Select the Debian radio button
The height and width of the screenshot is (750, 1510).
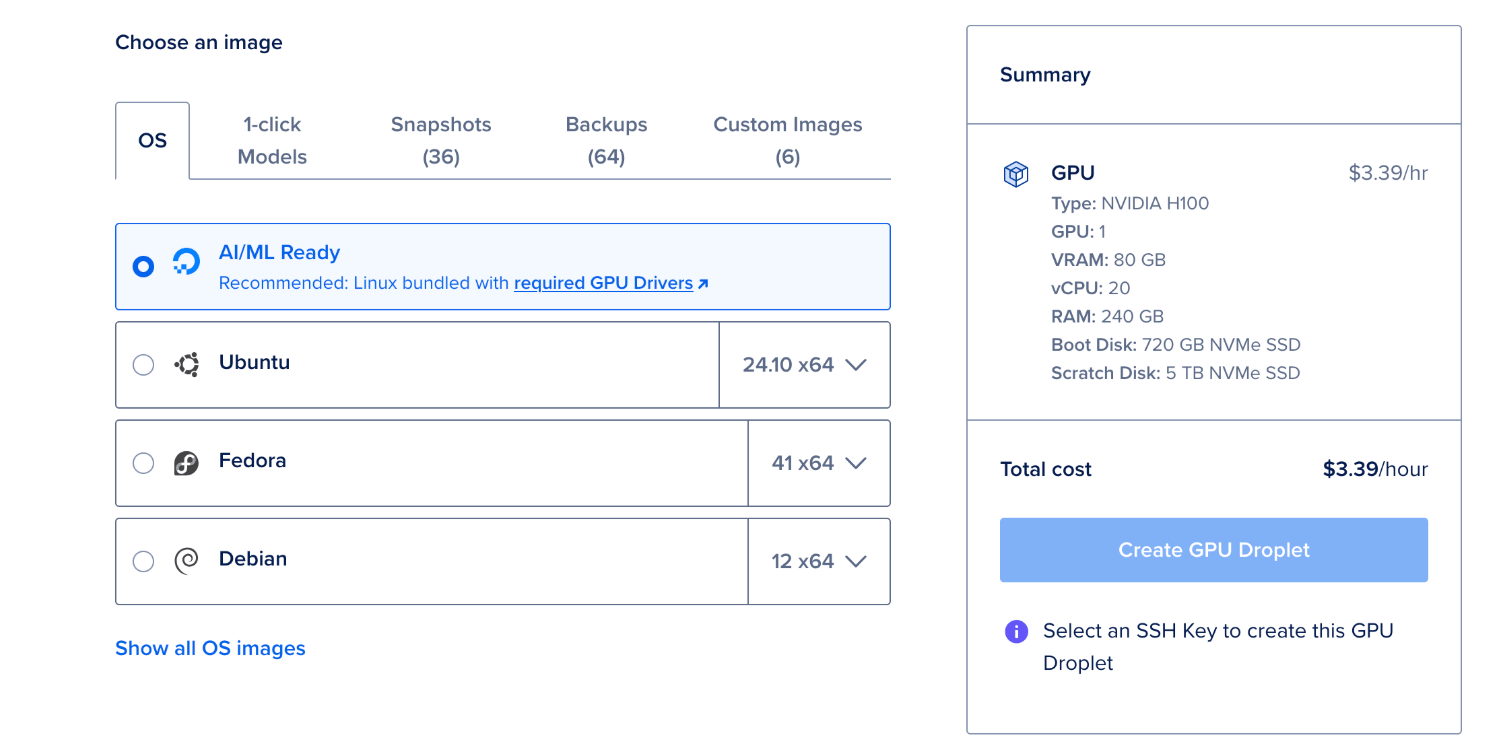[x=143, y=561]
